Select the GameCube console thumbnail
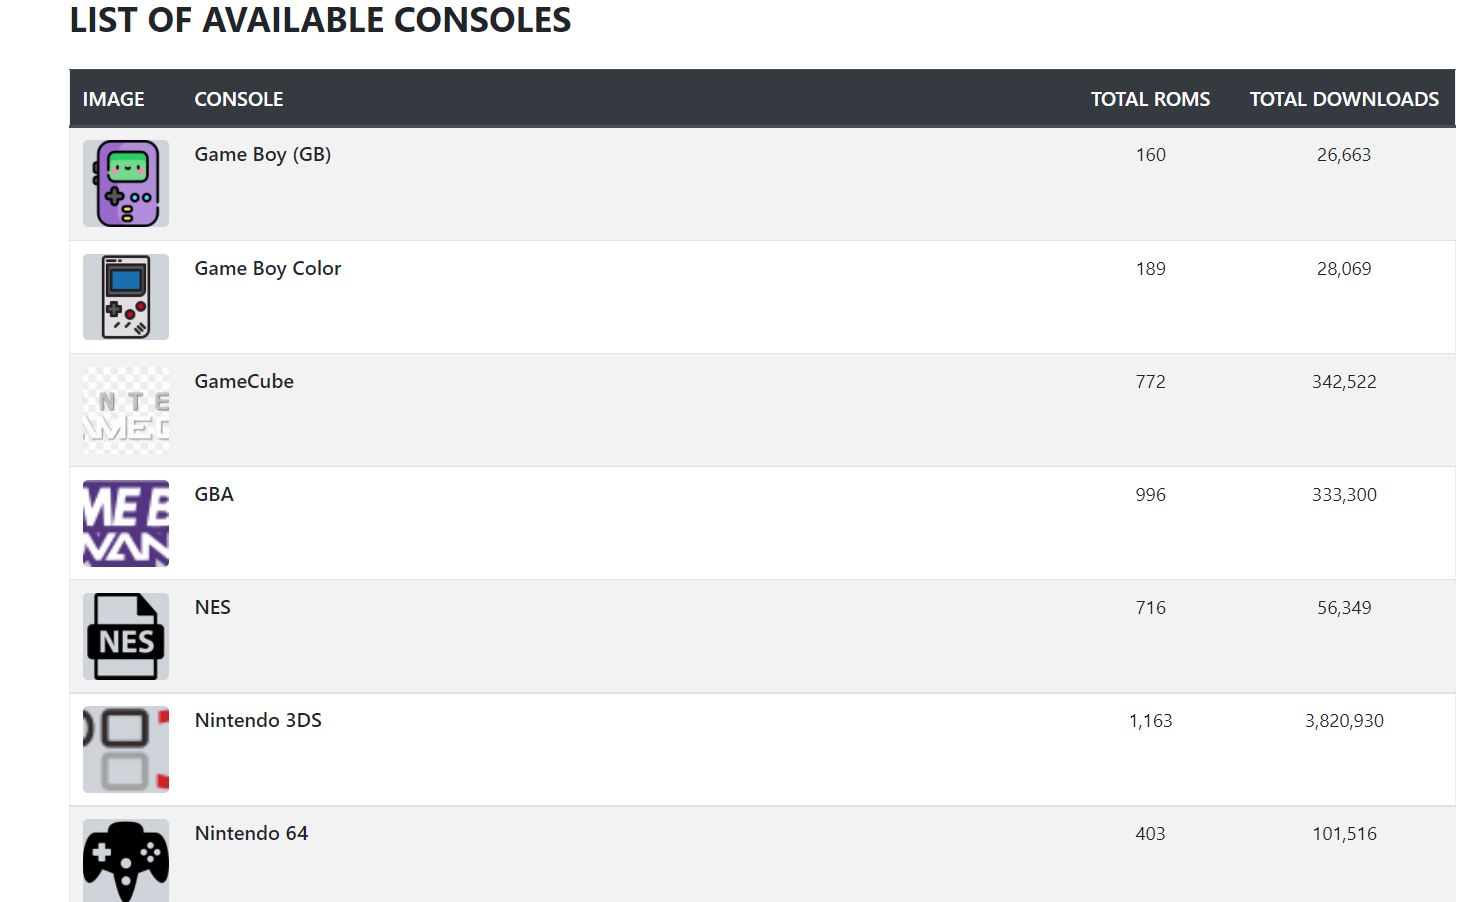Viewport: 1484px width, 902px height. tap(126, 410)
